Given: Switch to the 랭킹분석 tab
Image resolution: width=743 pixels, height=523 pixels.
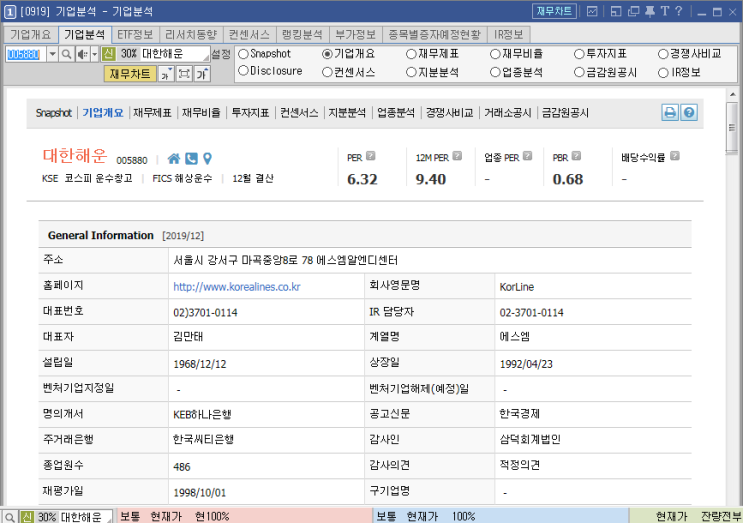Looking at the screenshot, I should pos(302,35).
